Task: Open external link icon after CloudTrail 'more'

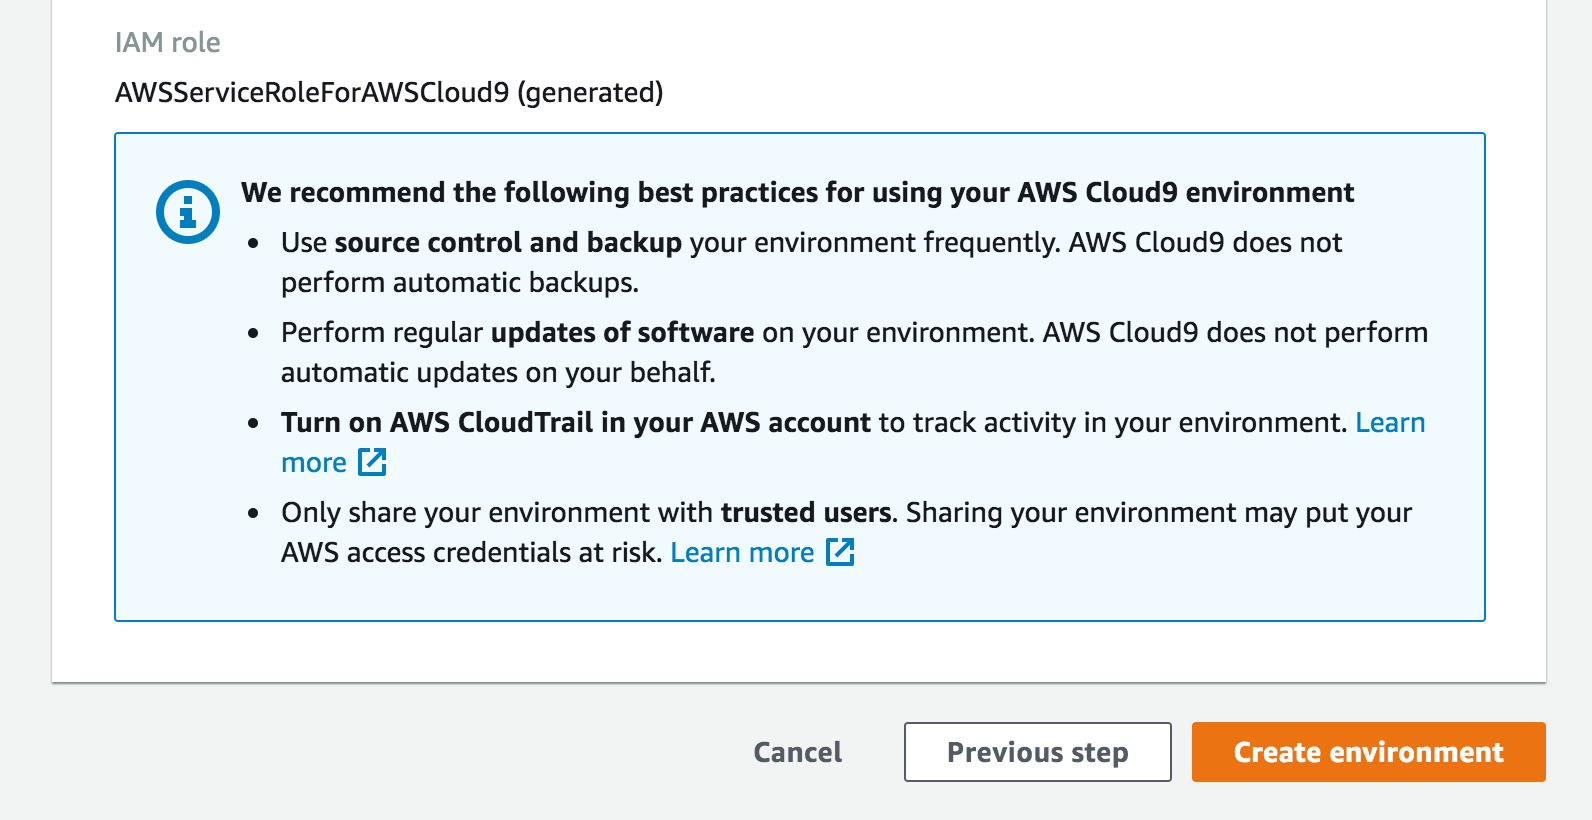Action: 372,462
